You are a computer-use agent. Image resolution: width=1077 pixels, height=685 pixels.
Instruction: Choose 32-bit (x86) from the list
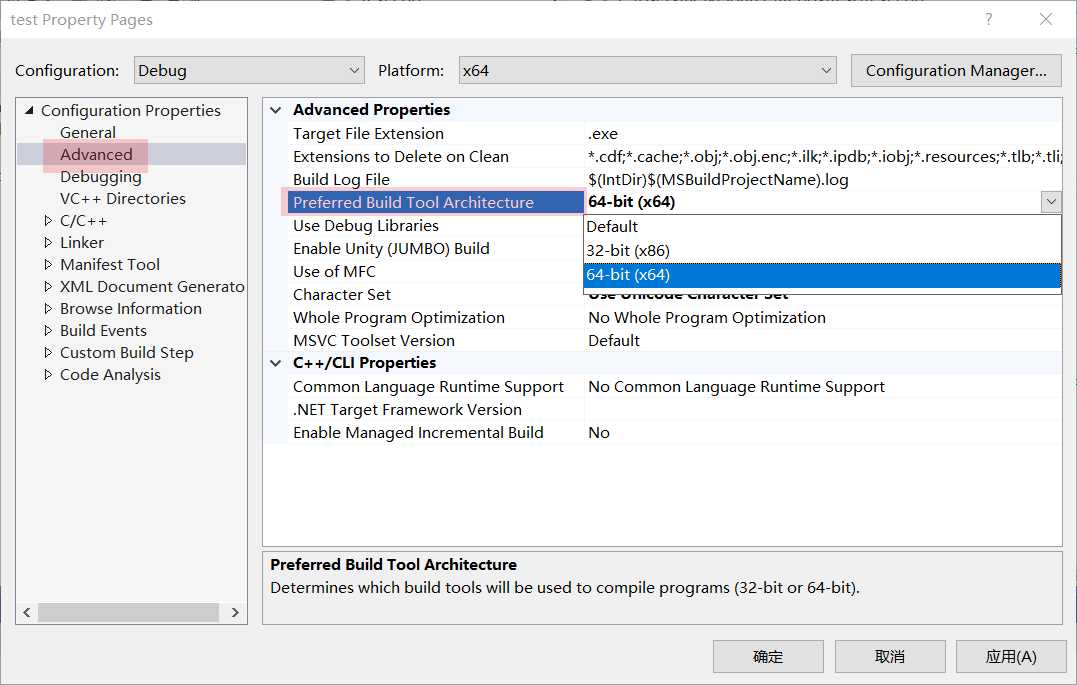click(x=822, y=251)
